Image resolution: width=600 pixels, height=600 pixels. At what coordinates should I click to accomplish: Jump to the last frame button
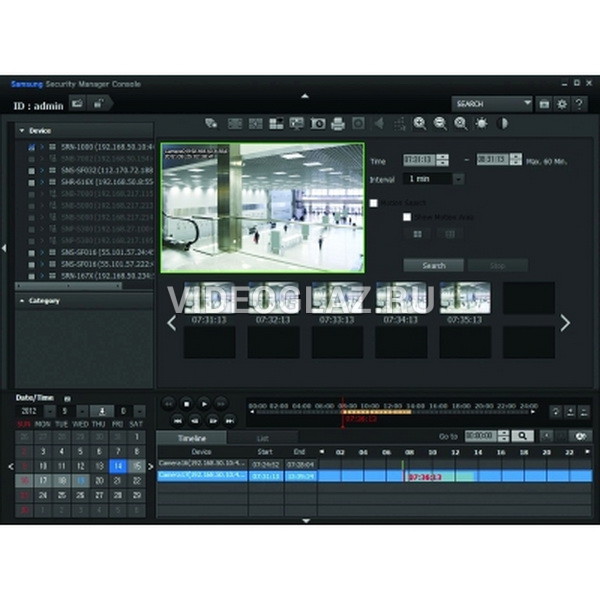coord(230,421)
